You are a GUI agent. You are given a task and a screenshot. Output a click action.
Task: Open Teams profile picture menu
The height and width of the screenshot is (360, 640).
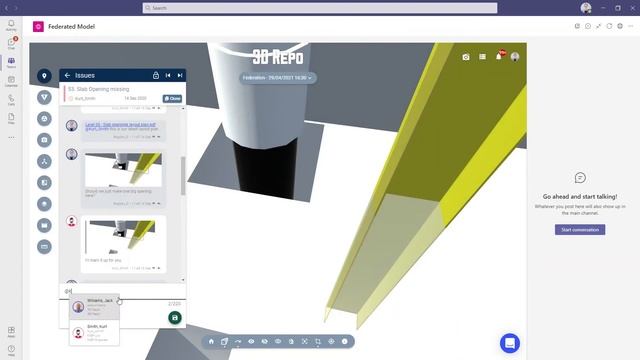[586, 8]
